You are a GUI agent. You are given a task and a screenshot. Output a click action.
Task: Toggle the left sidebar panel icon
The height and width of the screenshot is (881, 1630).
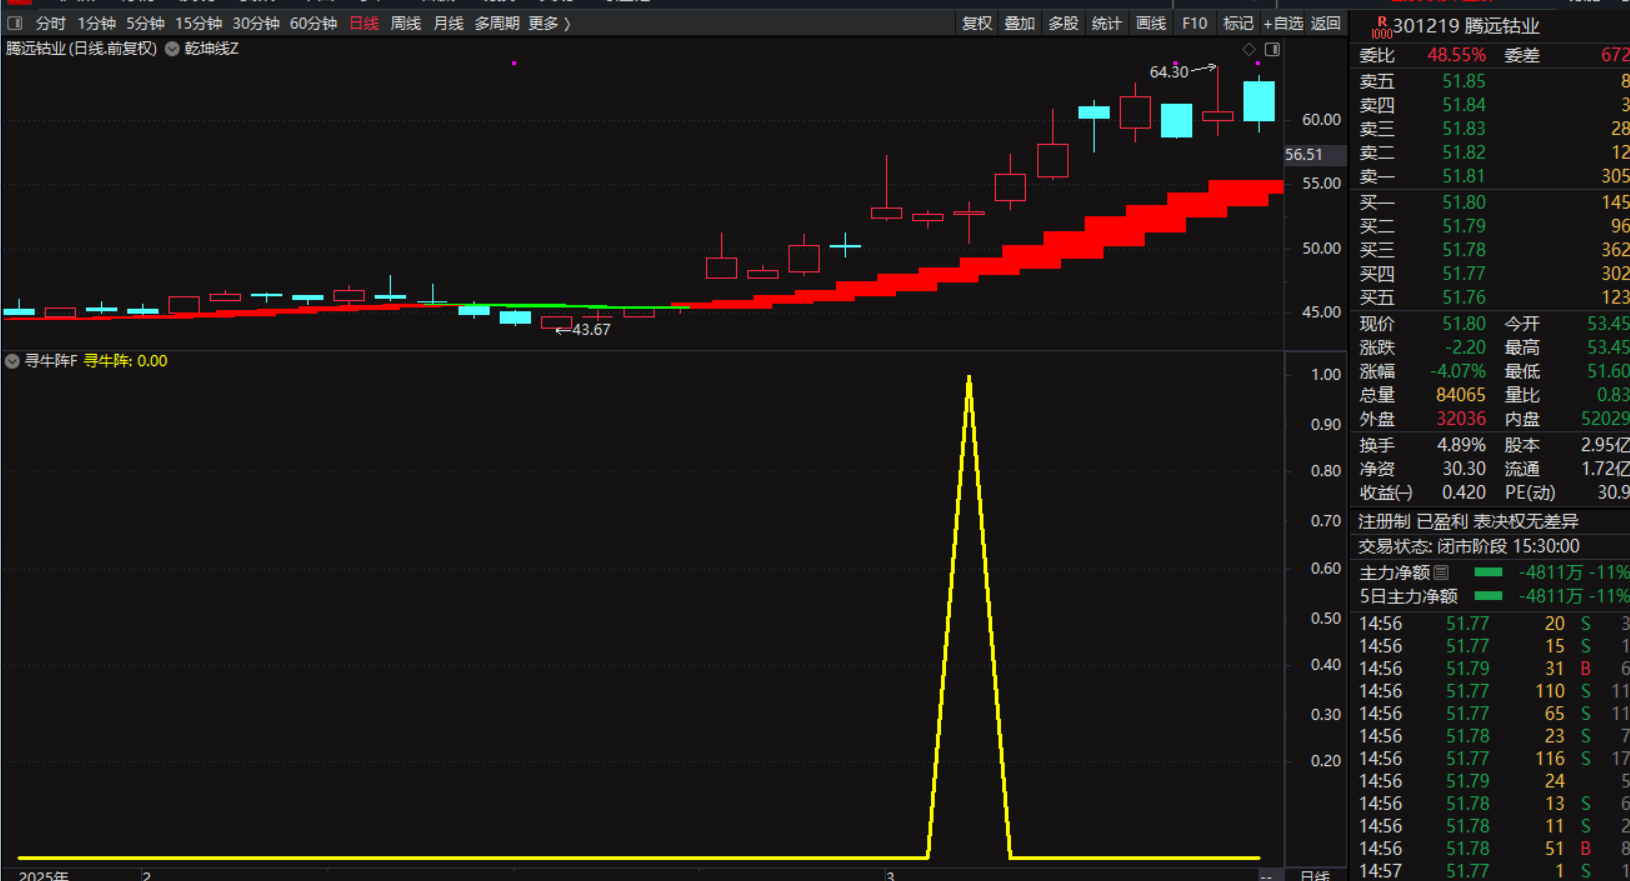tap(15, 23)
